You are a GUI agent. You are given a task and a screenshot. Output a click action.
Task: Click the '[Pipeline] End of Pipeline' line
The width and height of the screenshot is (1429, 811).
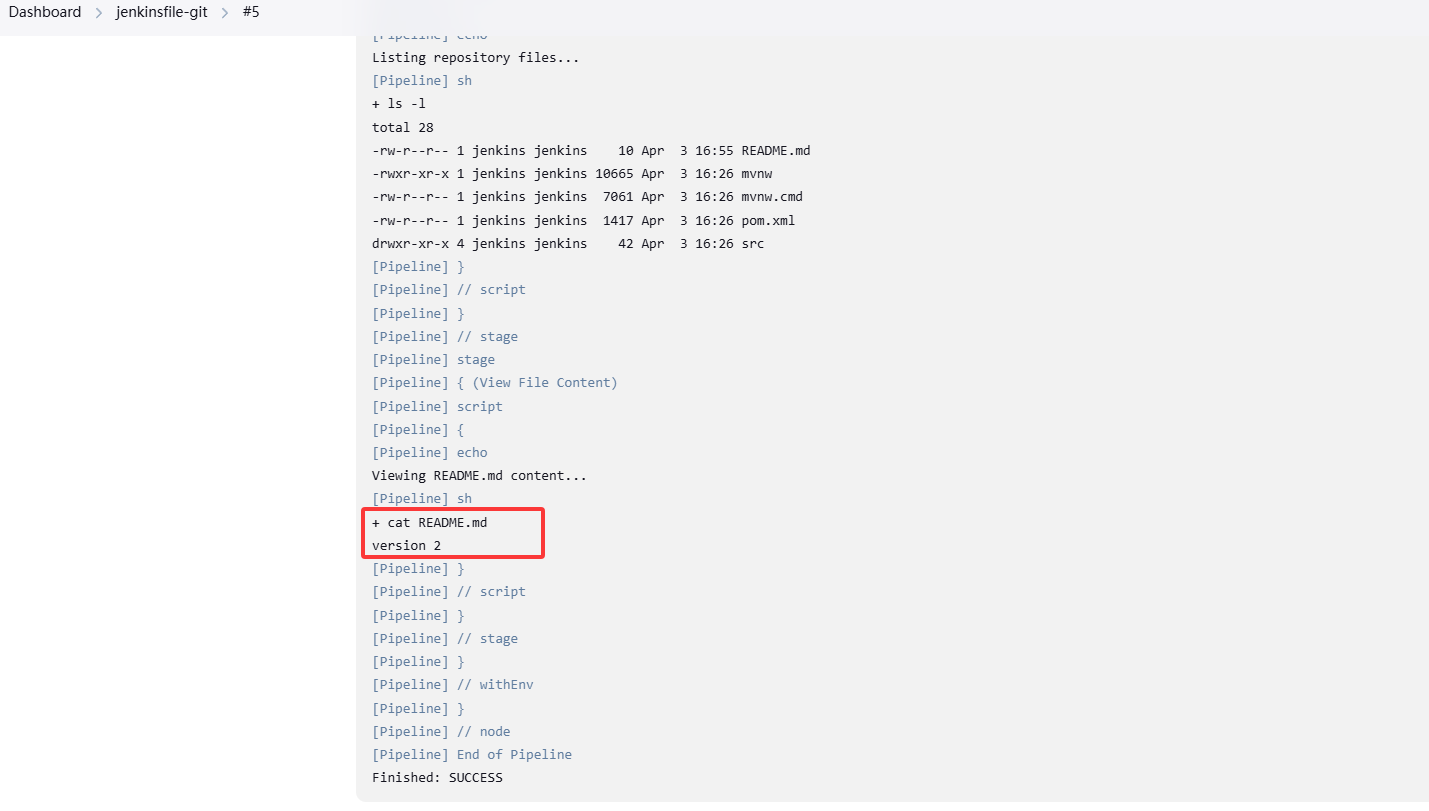click(471, 755)
